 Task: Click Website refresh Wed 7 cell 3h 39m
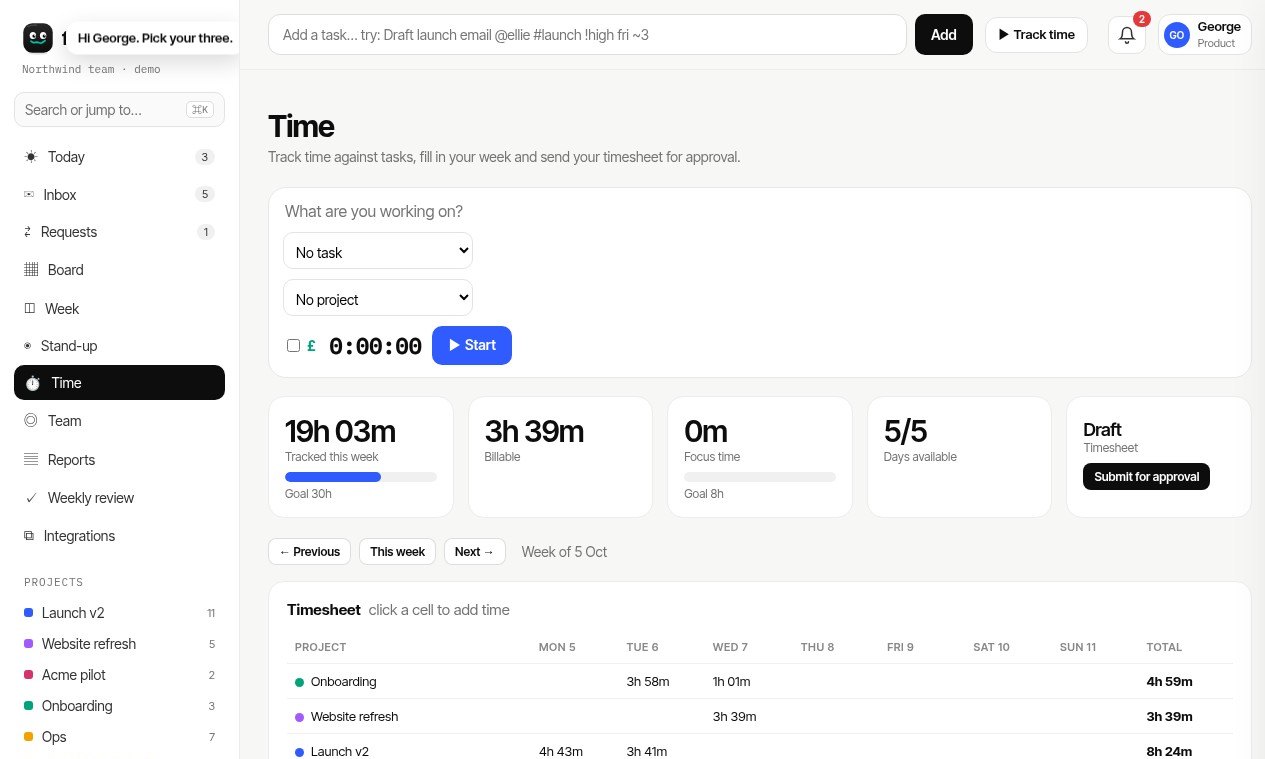[x=734, y=717]
